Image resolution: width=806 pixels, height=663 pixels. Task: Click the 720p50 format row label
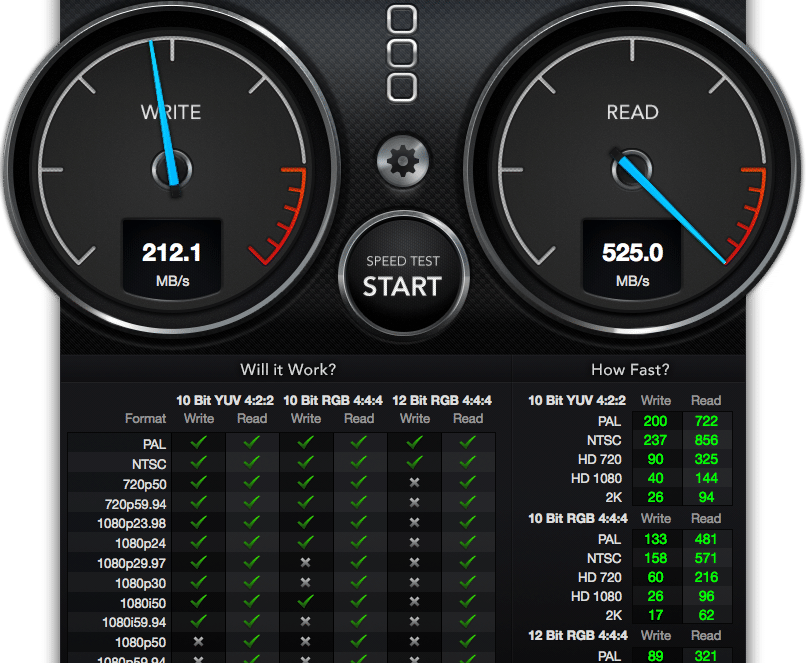(144, 485)
